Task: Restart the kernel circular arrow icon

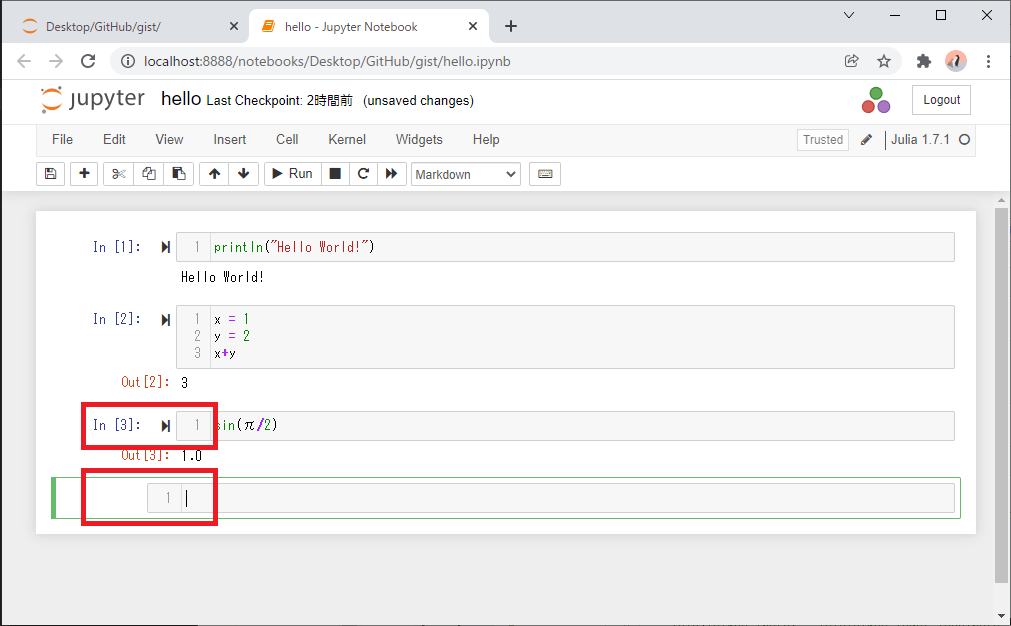Action: tap(363, 174)
